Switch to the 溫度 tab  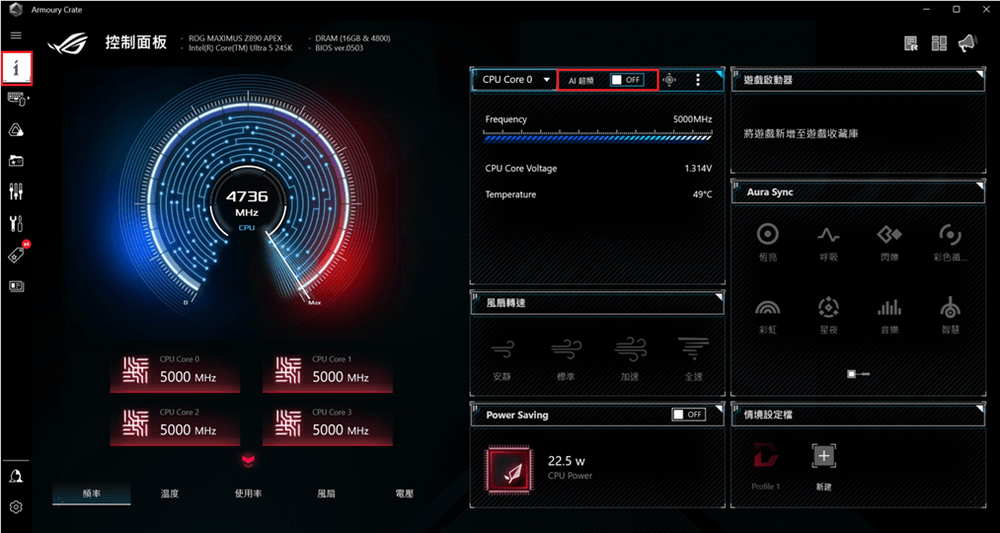pos(170,494)
